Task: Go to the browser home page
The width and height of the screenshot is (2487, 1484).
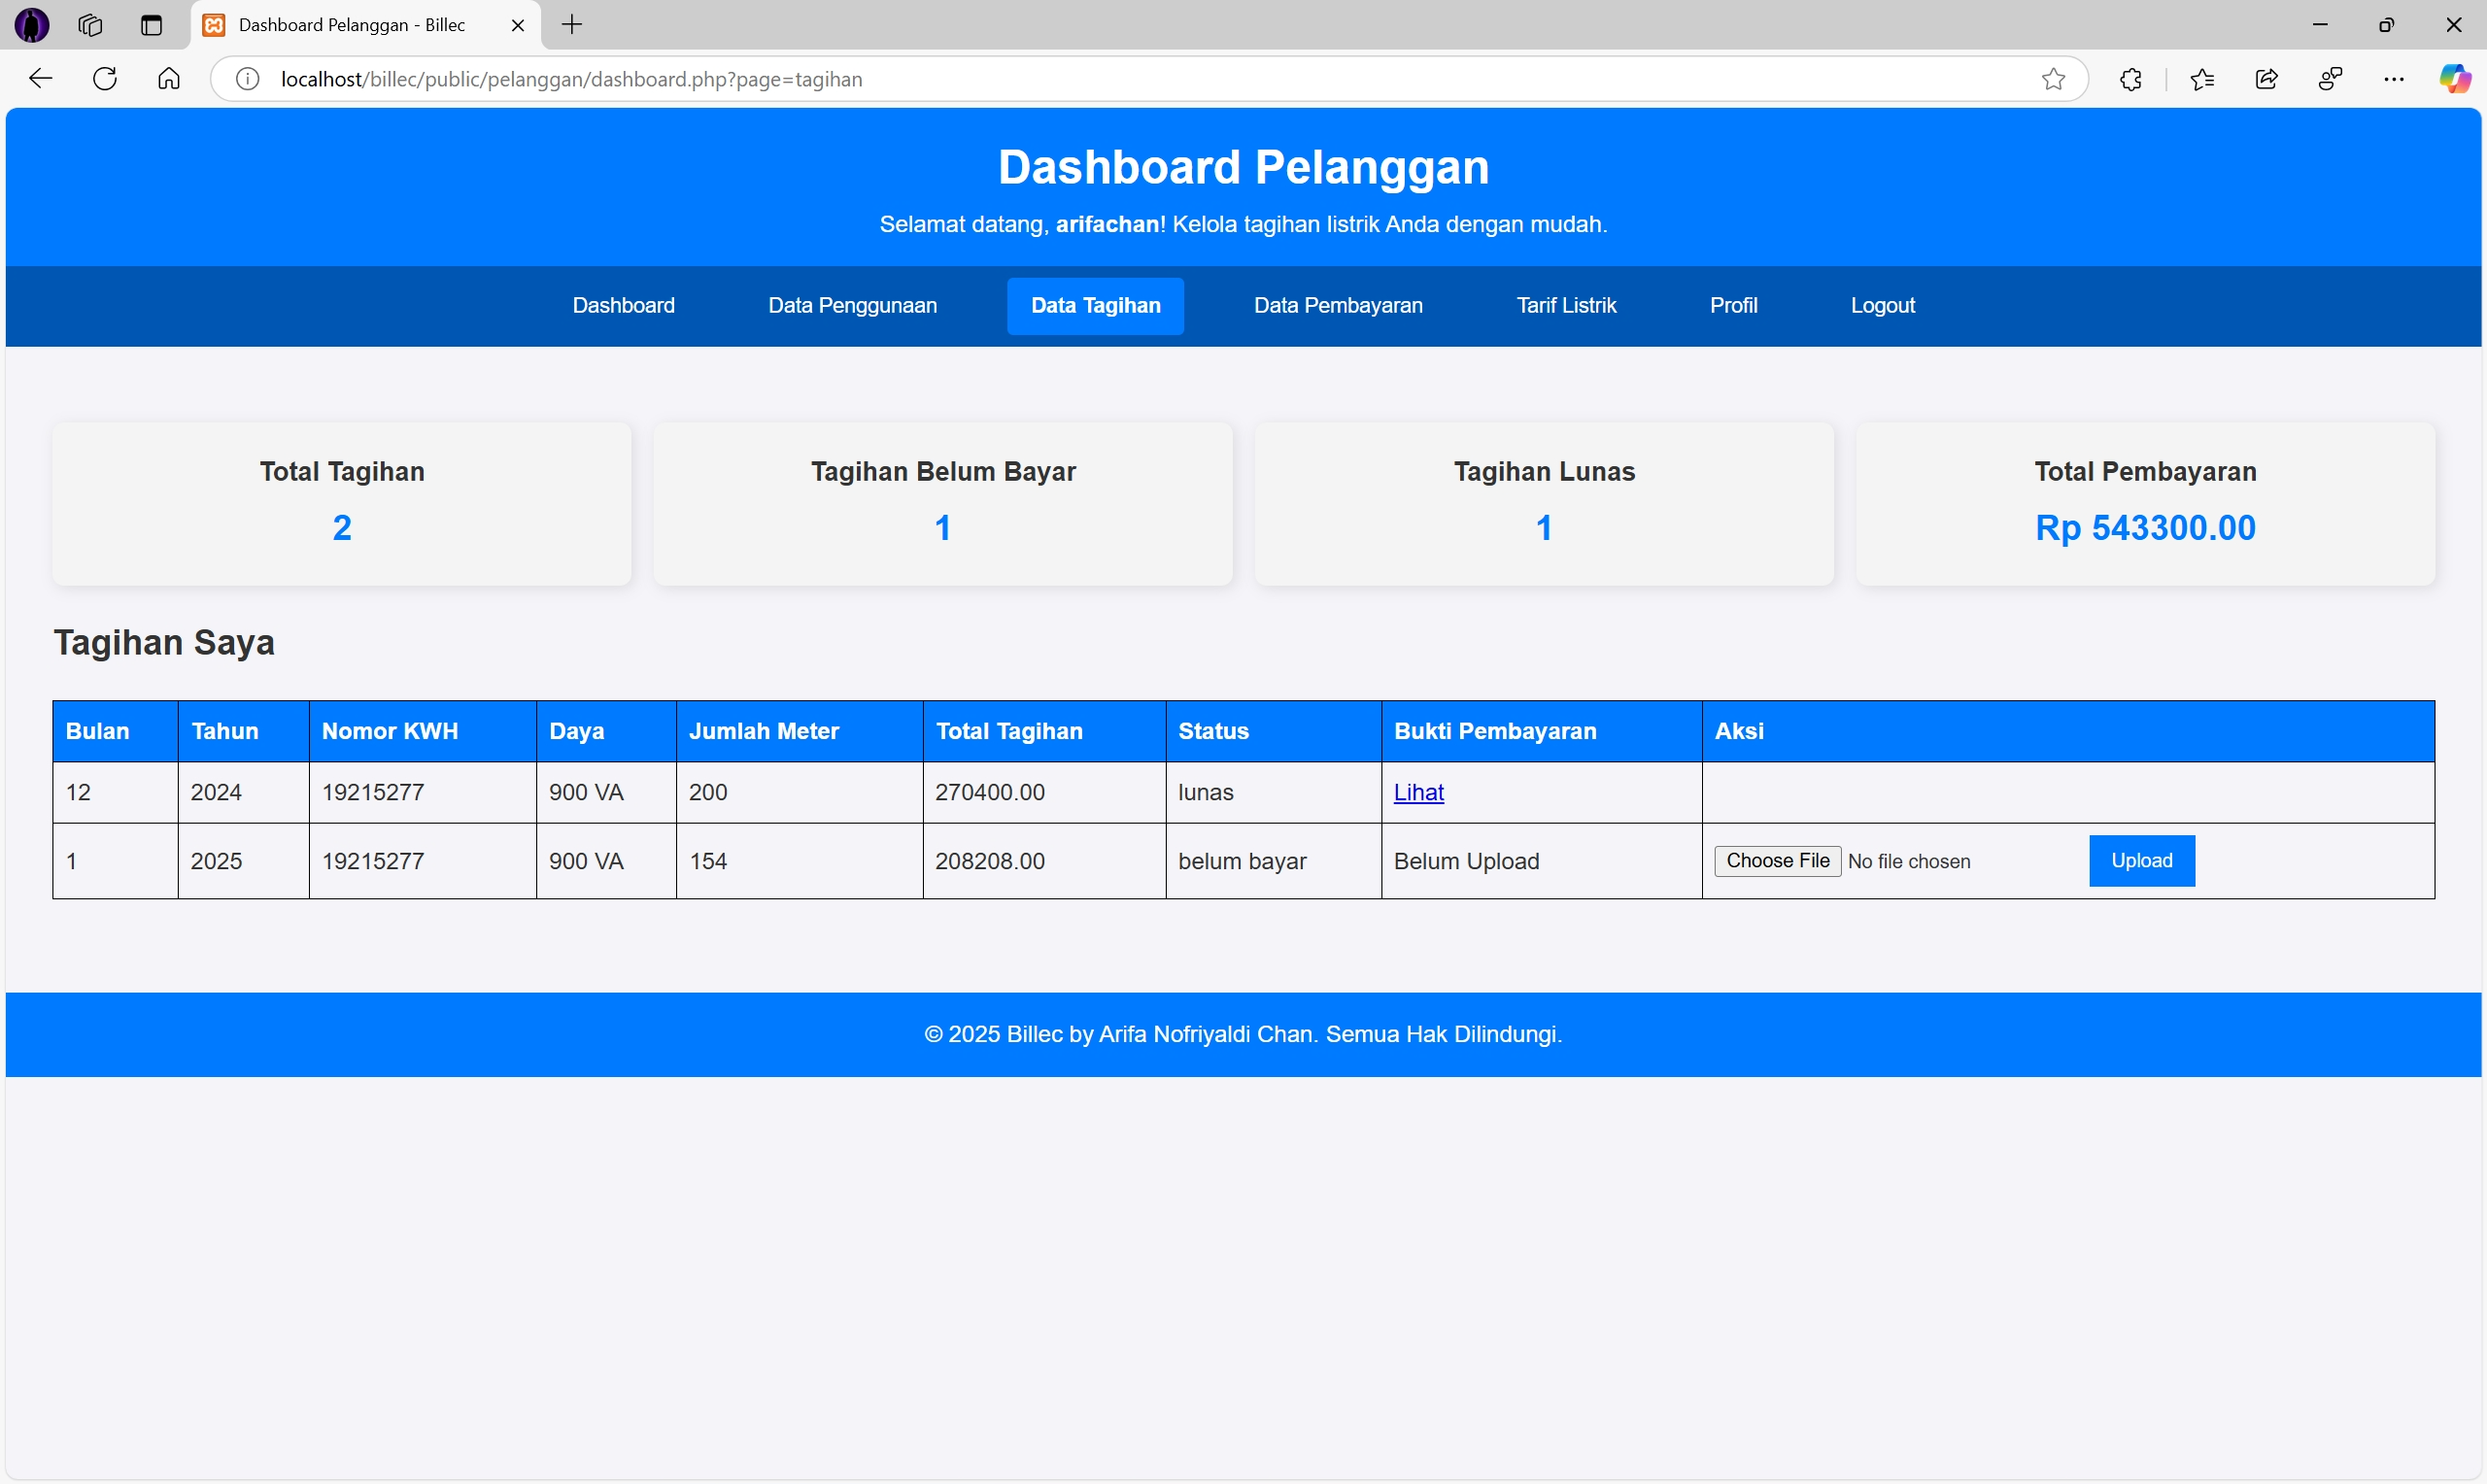Action: click(x=169, y=79)
